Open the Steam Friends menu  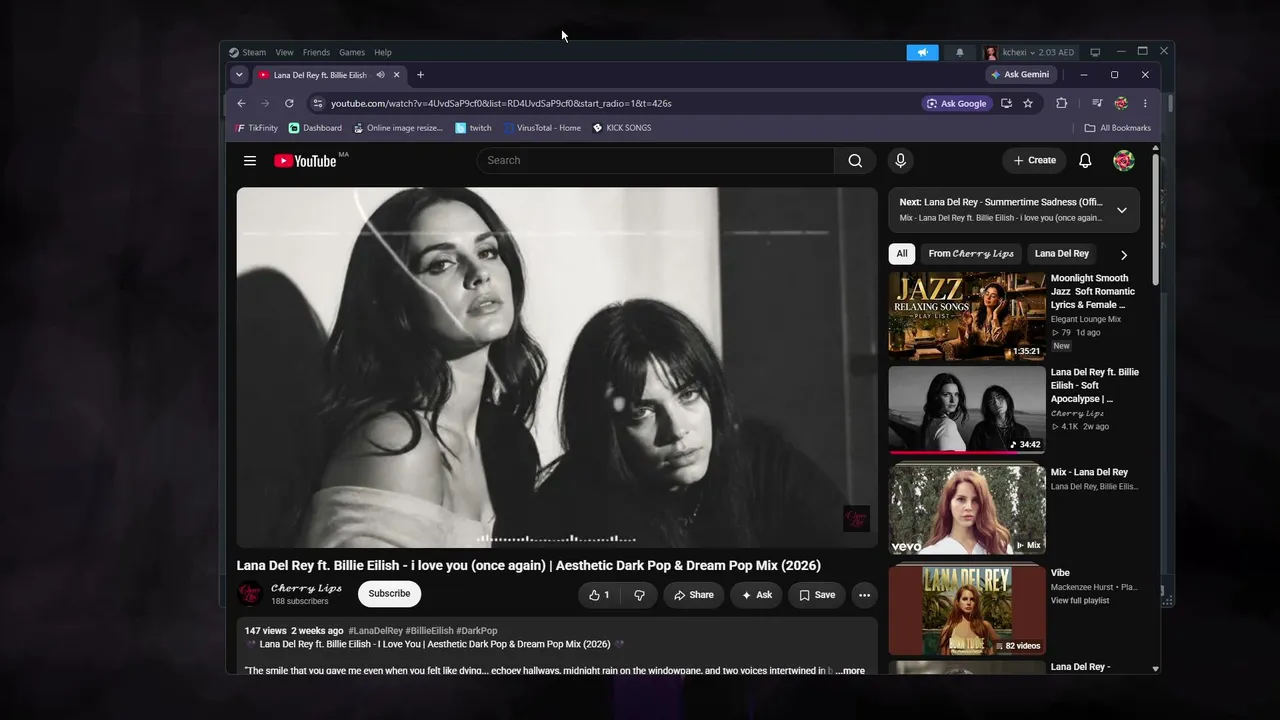pos(316,52)
